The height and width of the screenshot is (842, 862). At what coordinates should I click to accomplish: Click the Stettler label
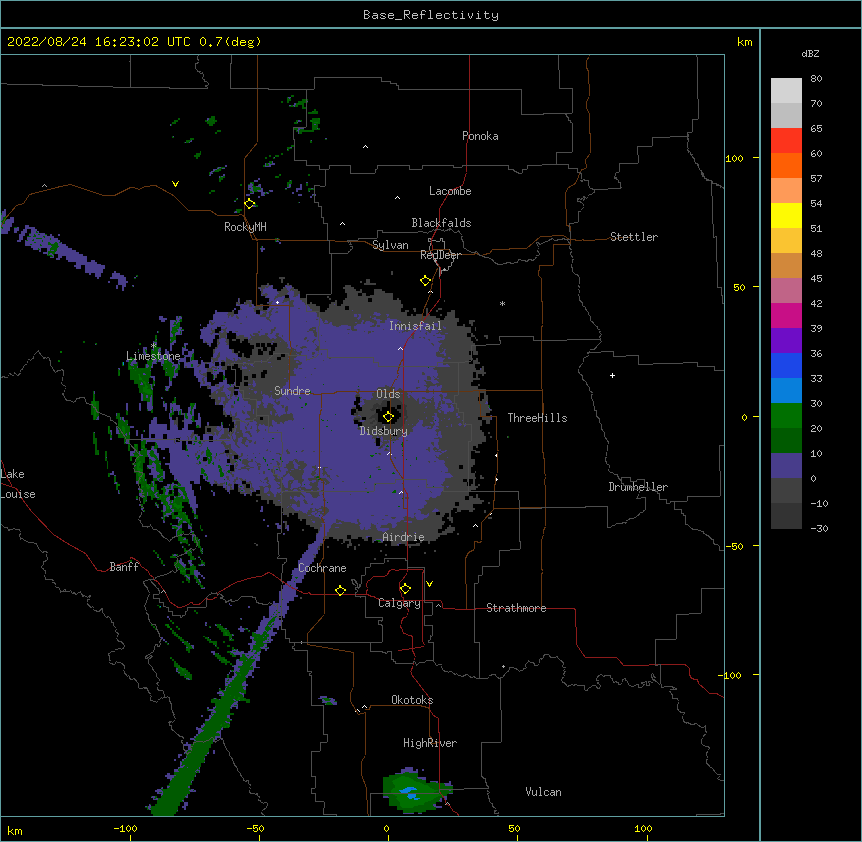pos(634,237)
